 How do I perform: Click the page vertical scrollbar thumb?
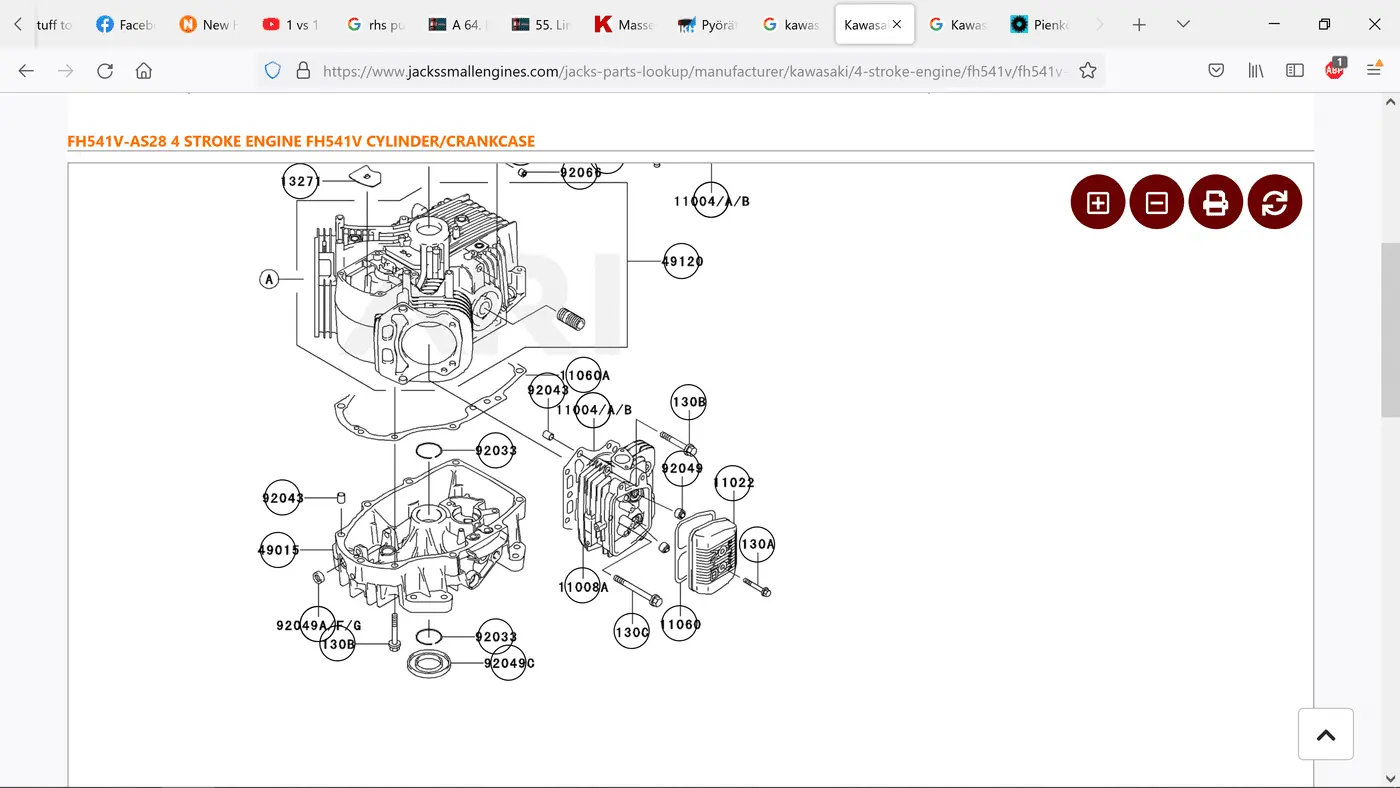pos(1390,330)
